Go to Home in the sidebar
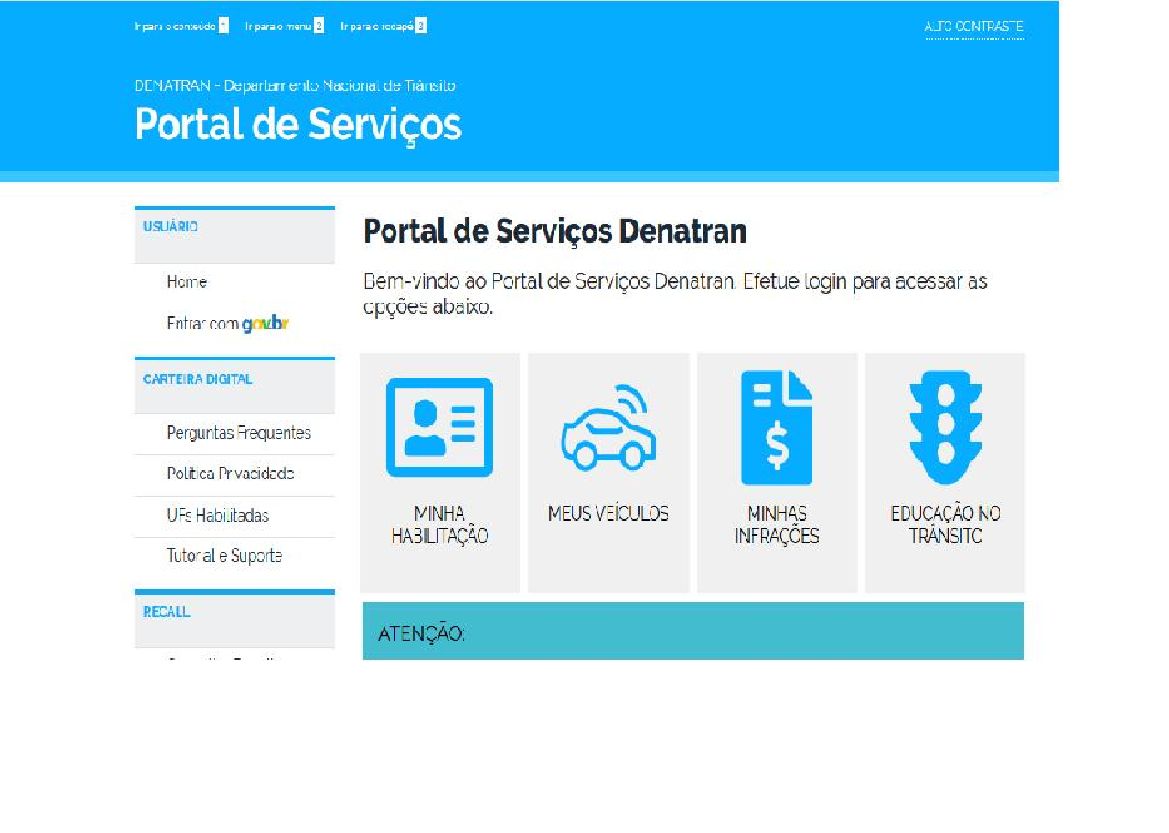The height and width of the screenshot is (833, 1169). (187, 282)
